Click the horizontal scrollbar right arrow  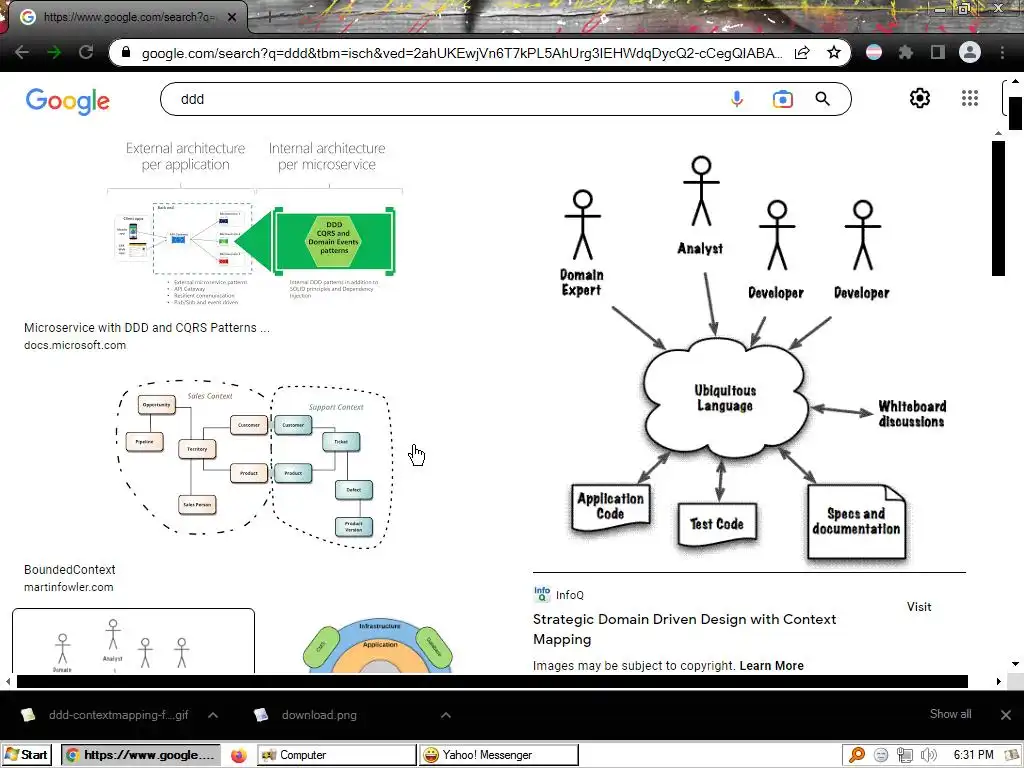[x=999, y=682]
